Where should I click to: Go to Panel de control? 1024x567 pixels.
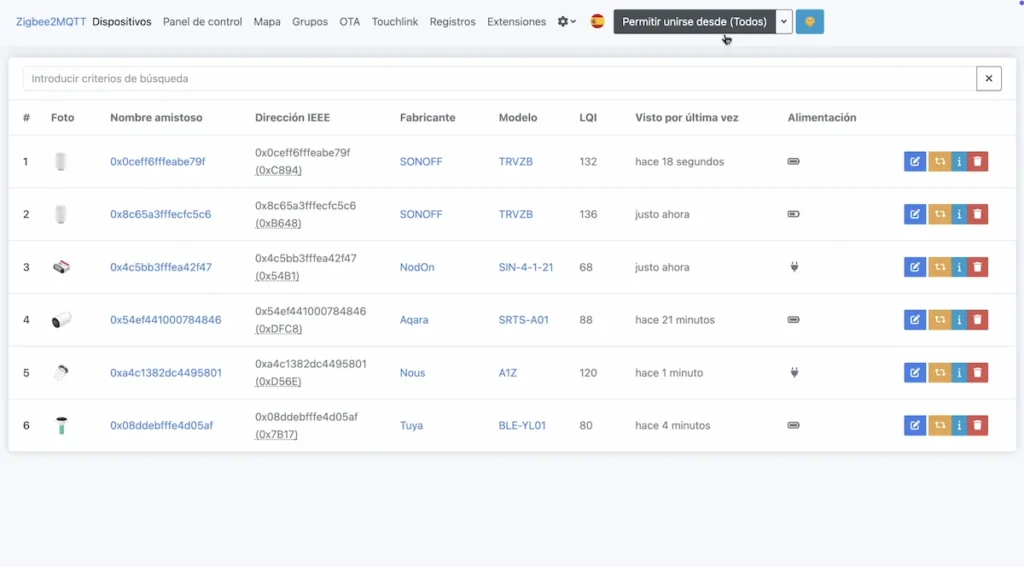click(202, 22)
